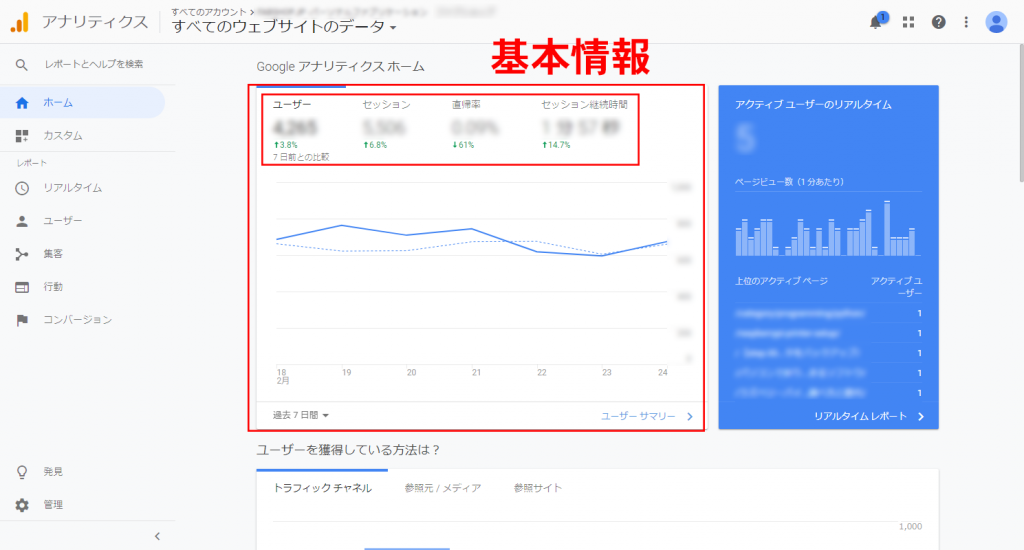The height and width of the screenshot is (550, 1024).
Task: Click the 上位のアクティブ ページ column header
Action: (x=781, y=281)
